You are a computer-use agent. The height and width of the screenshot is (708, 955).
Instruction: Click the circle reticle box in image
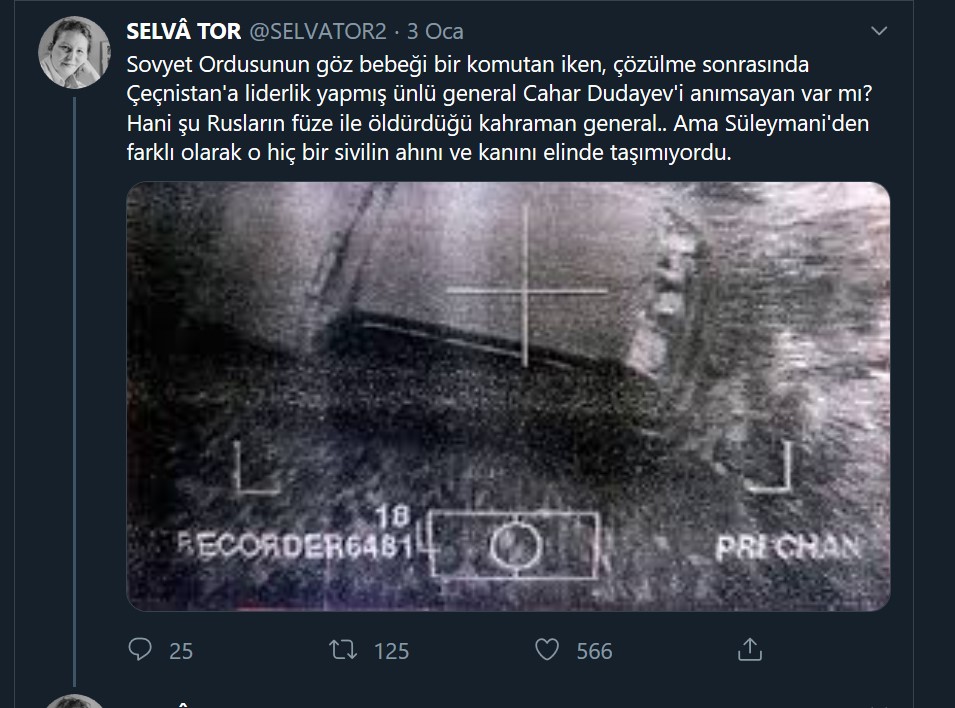[x=515, y=545]
